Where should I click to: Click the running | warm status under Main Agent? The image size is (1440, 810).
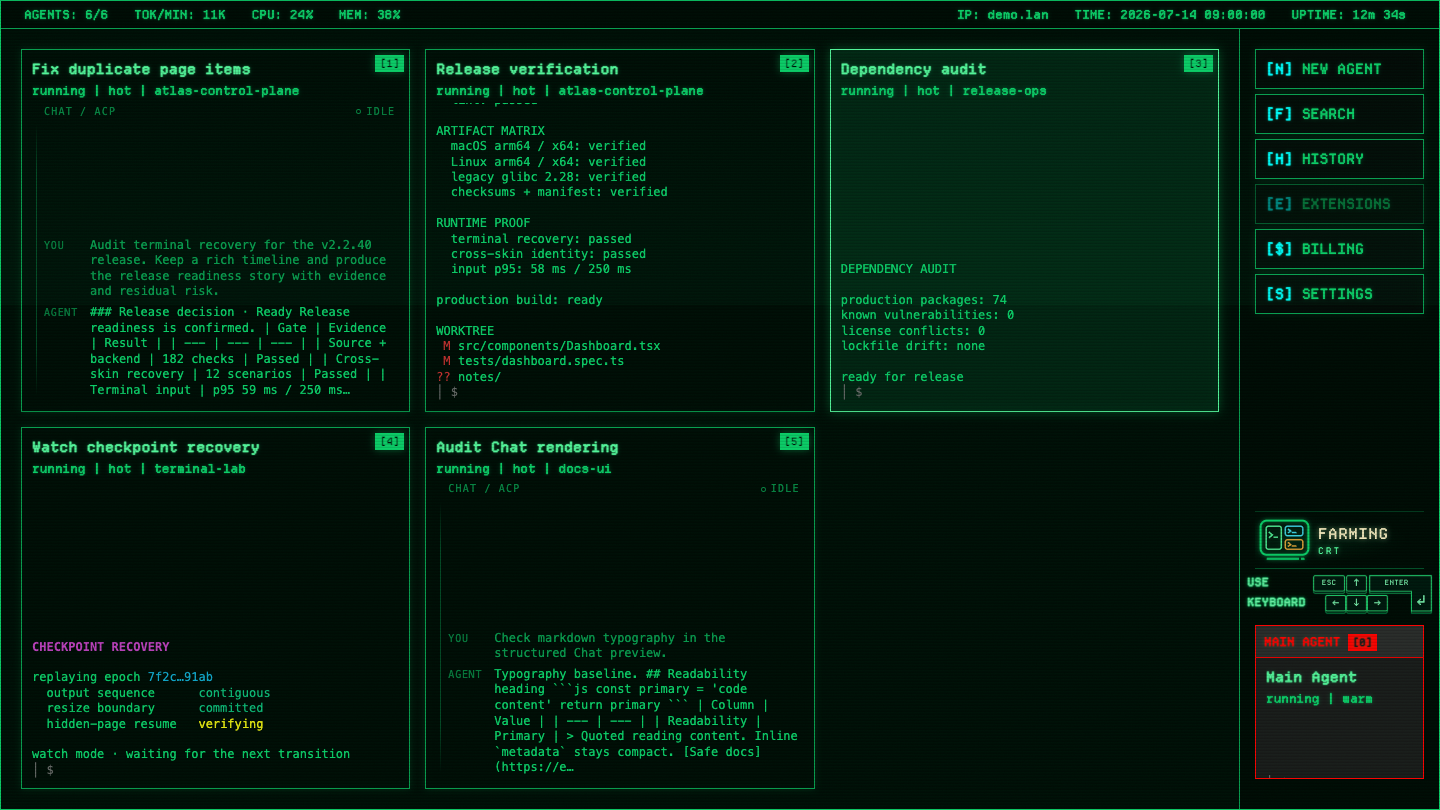pyautogui.click(x=1319, y=699)
